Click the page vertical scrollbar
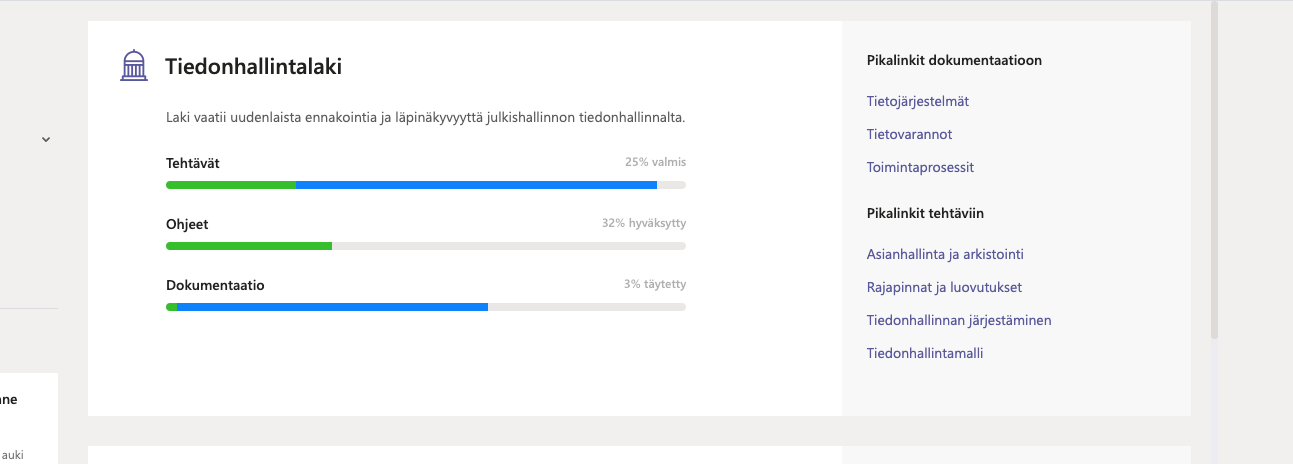Screen dimensions: 1293x464 point(1215,170)
